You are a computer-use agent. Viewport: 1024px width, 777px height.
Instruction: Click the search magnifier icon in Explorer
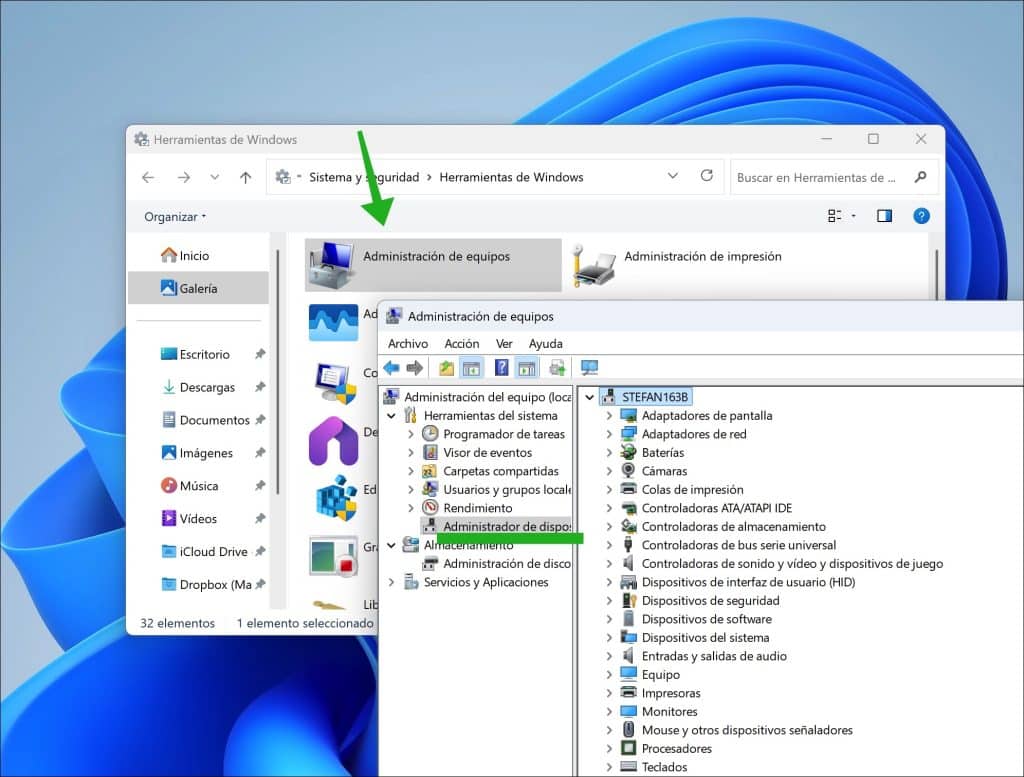coord(920,177)
